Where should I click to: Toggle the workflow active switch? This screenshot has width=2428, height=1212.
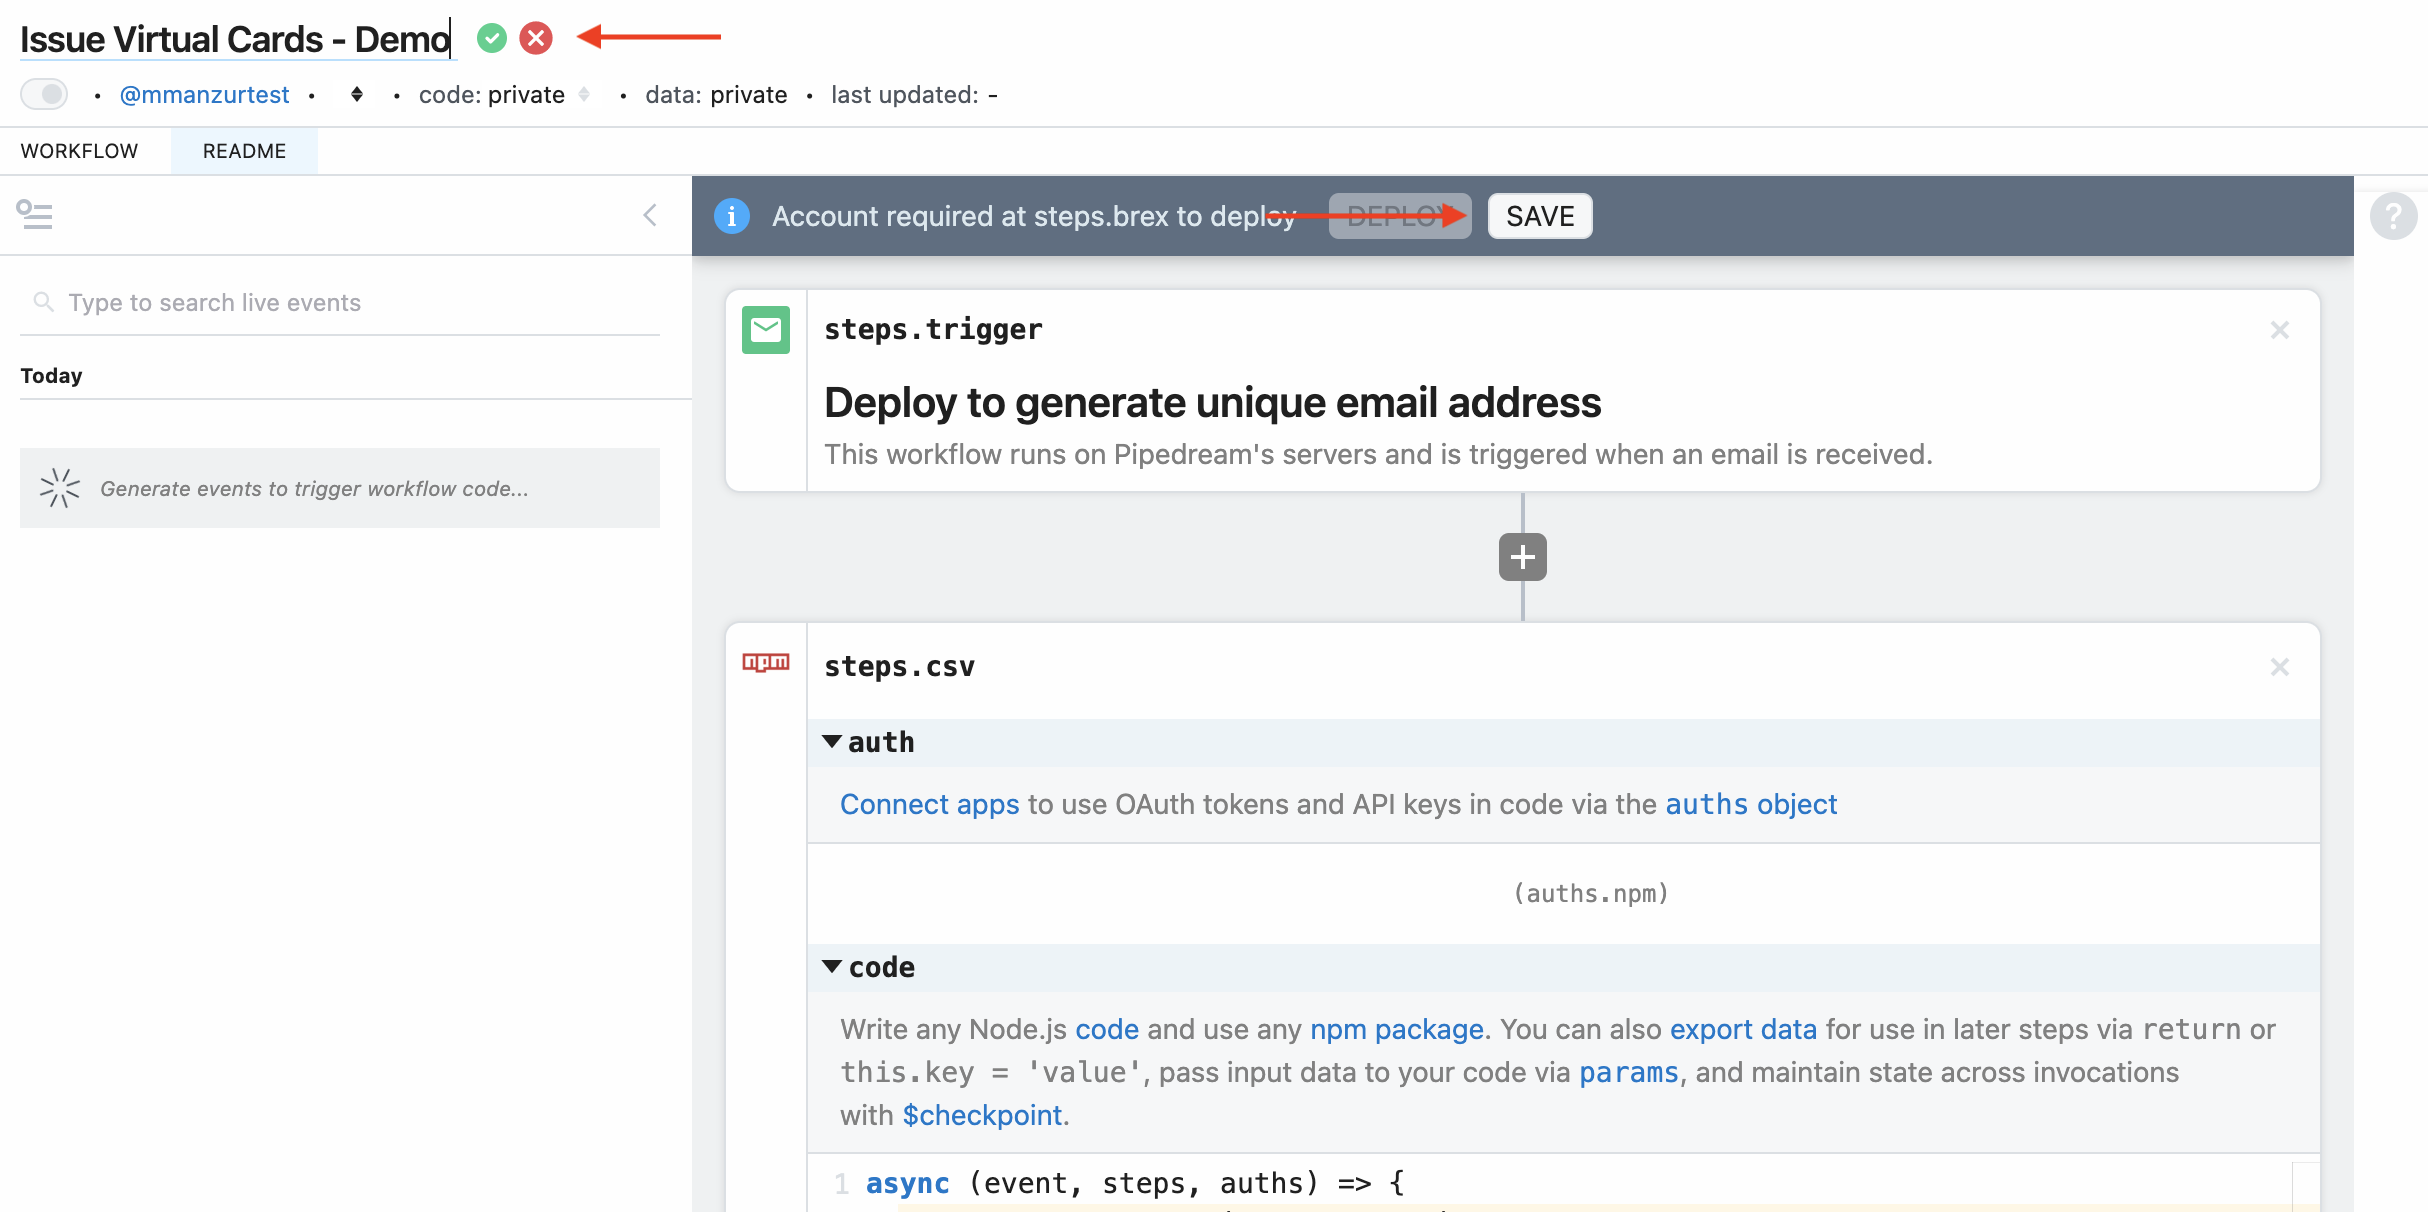[44, 94]
